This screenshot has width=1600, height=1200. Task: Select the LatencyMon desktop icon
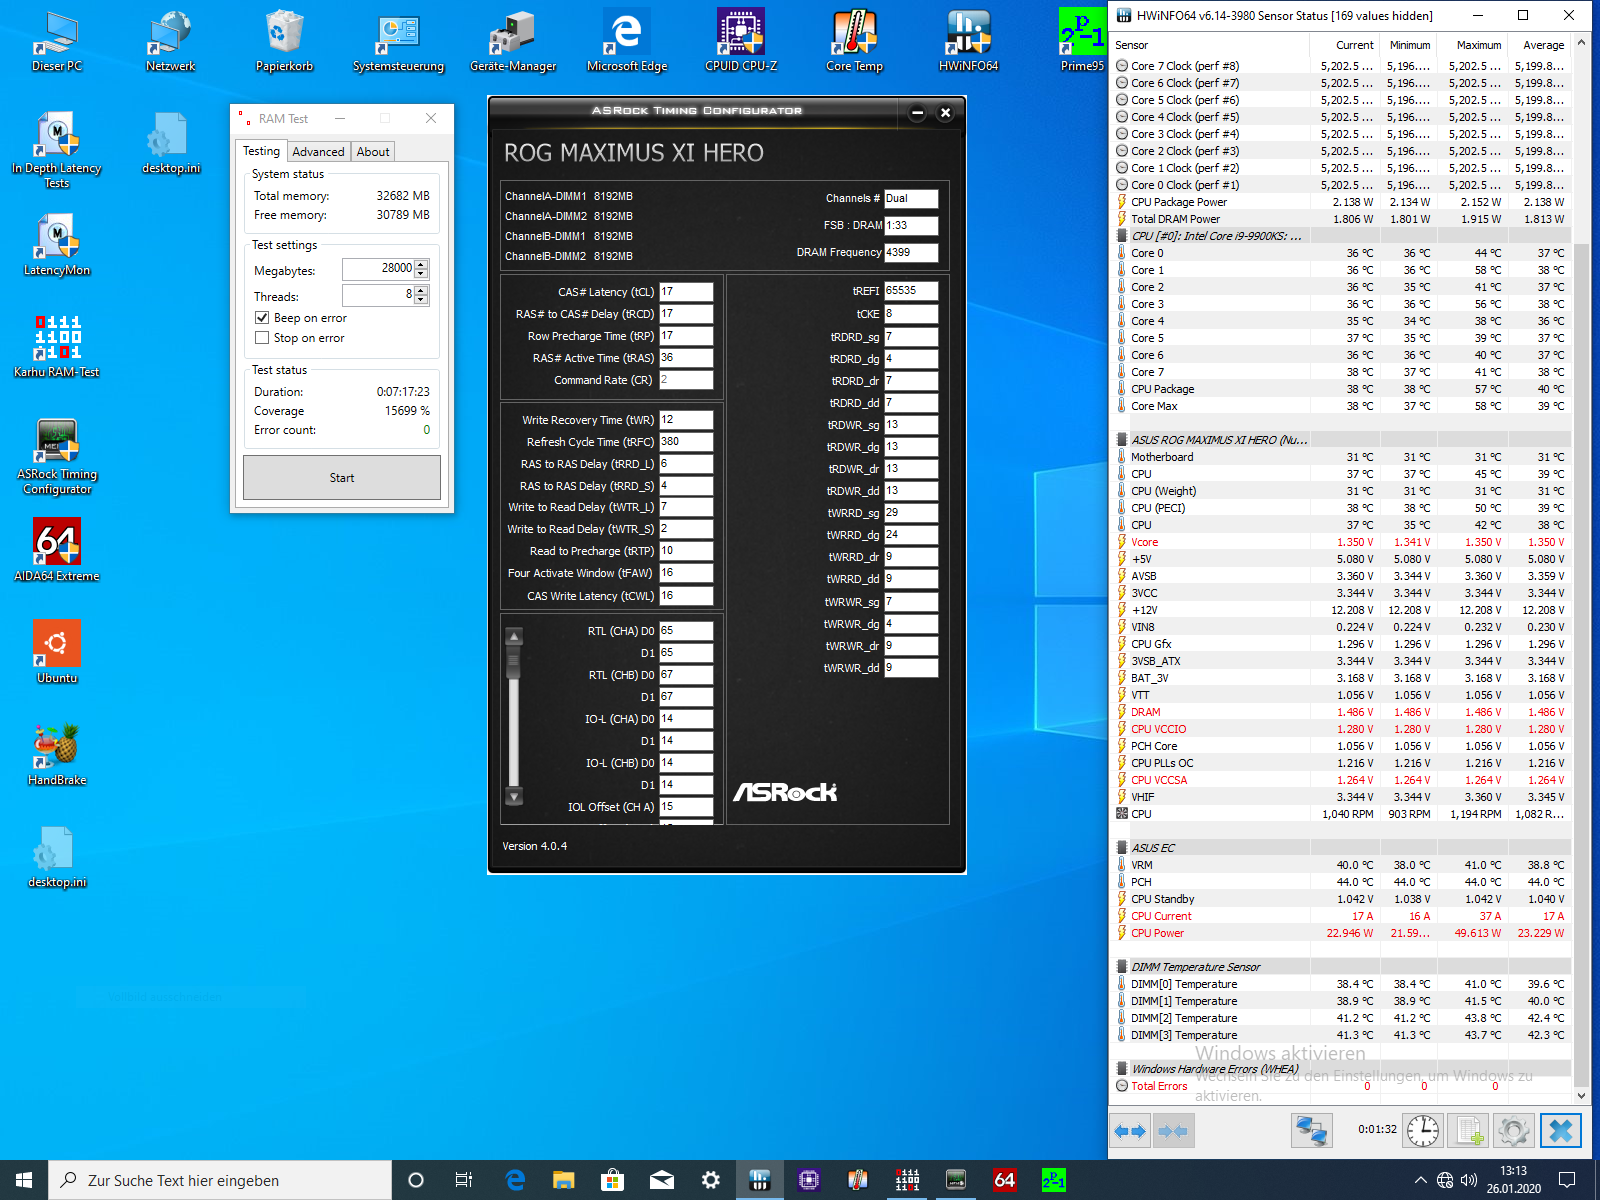coord(57,246)
